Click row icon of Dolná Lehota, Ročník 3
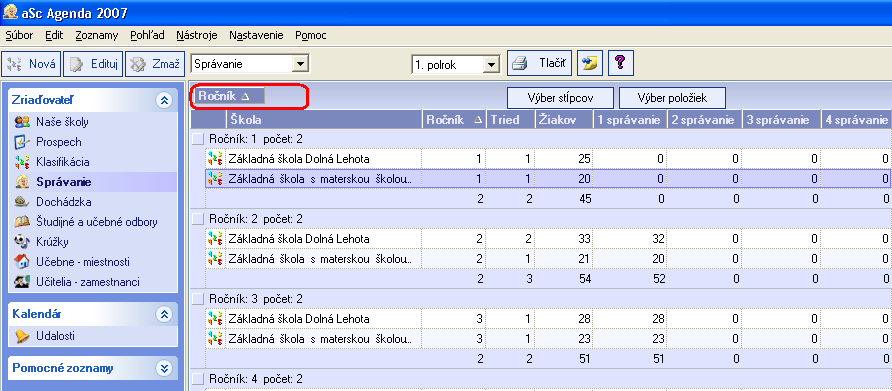This screenshot has height=391, width=892. 214,319
